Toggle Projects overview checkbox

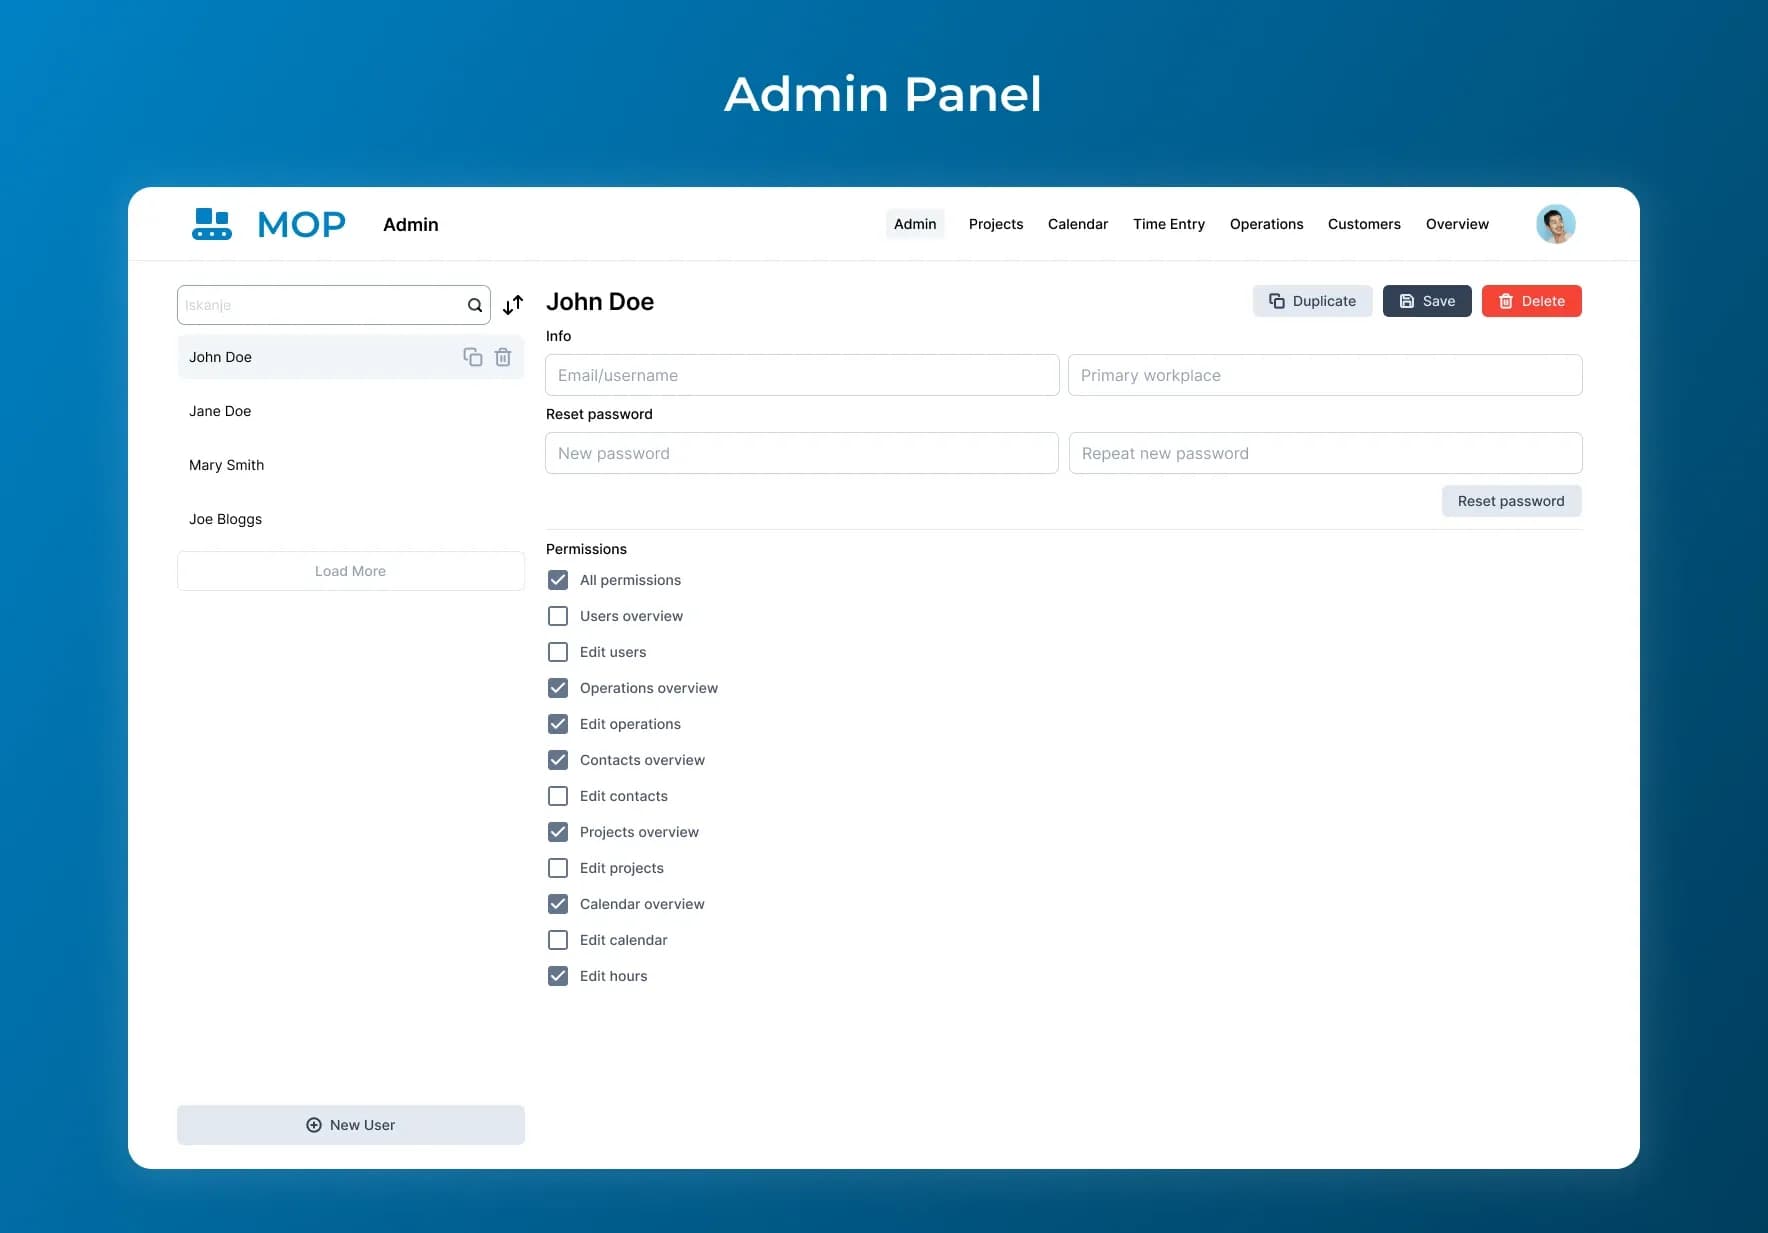(x=558, y=832)
